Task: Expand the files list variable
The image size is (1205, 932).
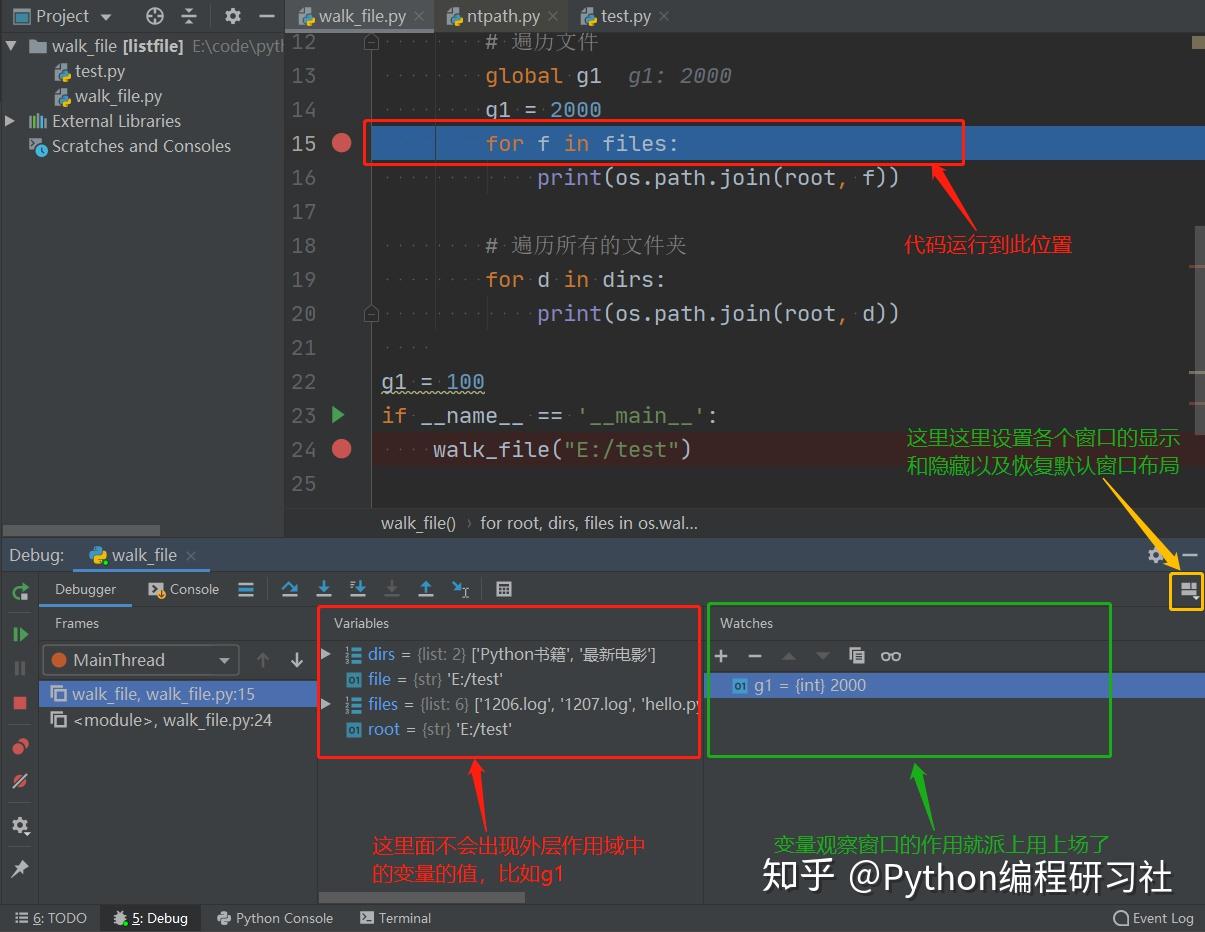Action: click(326, 704)
